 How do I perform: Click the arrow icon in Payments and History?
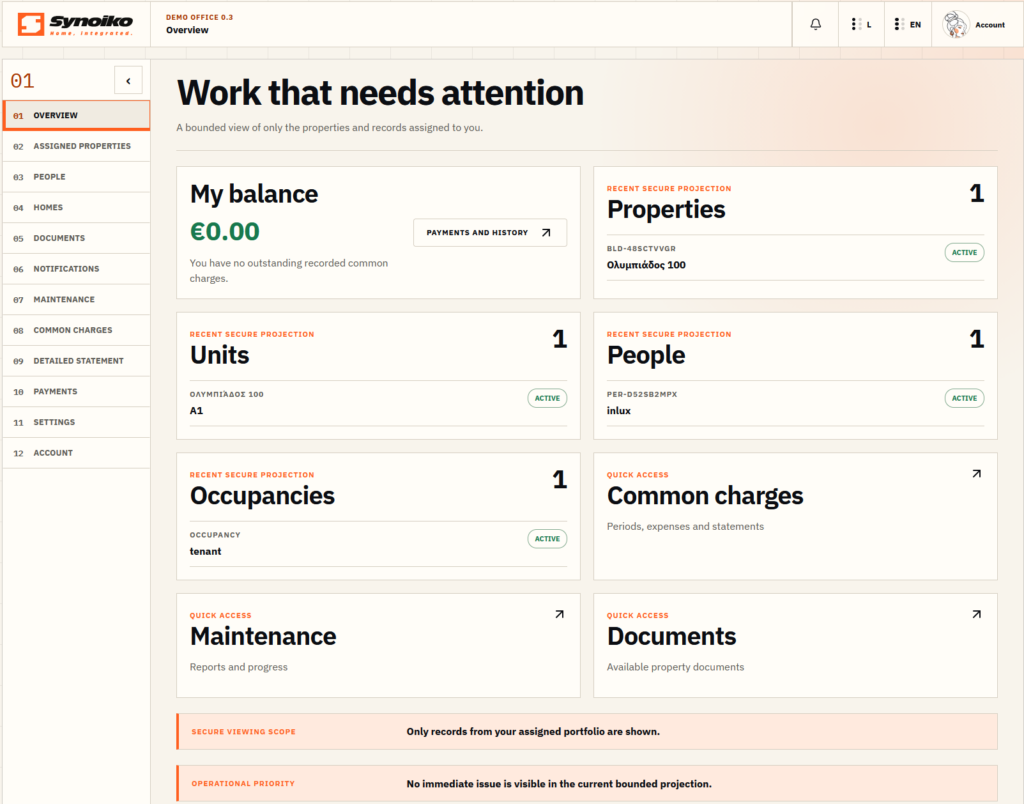pos(546,233)
